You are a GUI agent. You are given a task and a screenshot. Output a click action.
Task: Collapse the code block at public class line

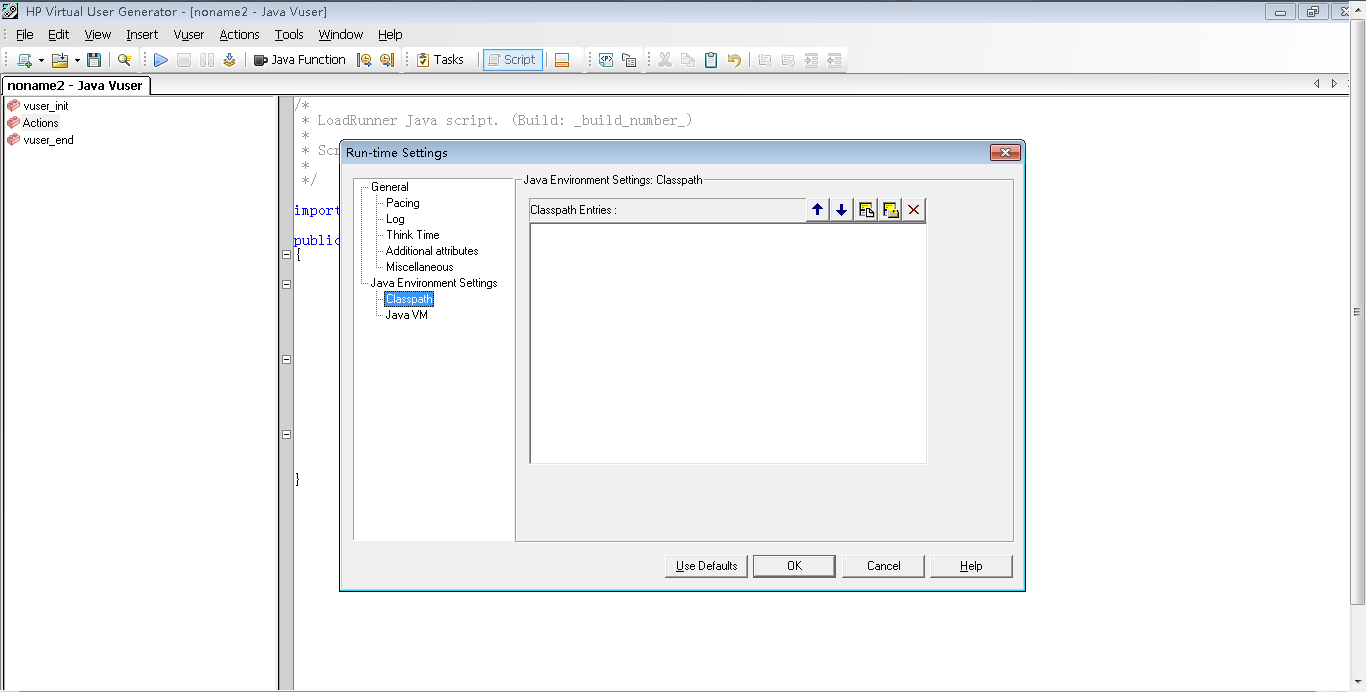(x=286, y=255)
